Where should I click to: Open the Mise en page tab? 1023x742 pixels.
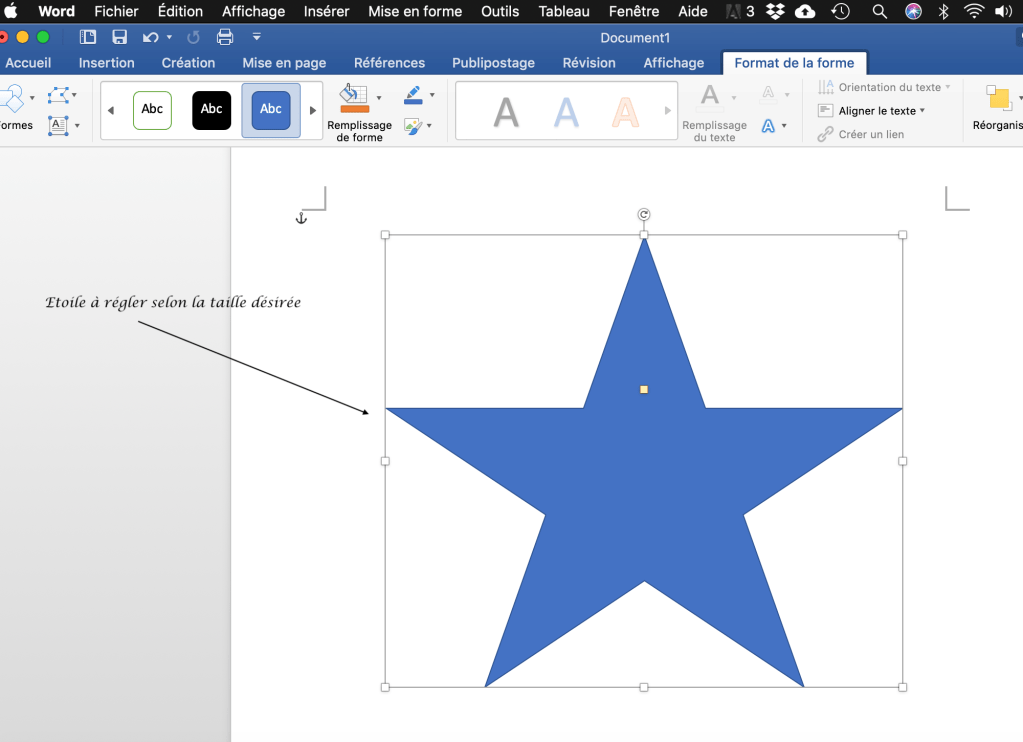[284, 63]
